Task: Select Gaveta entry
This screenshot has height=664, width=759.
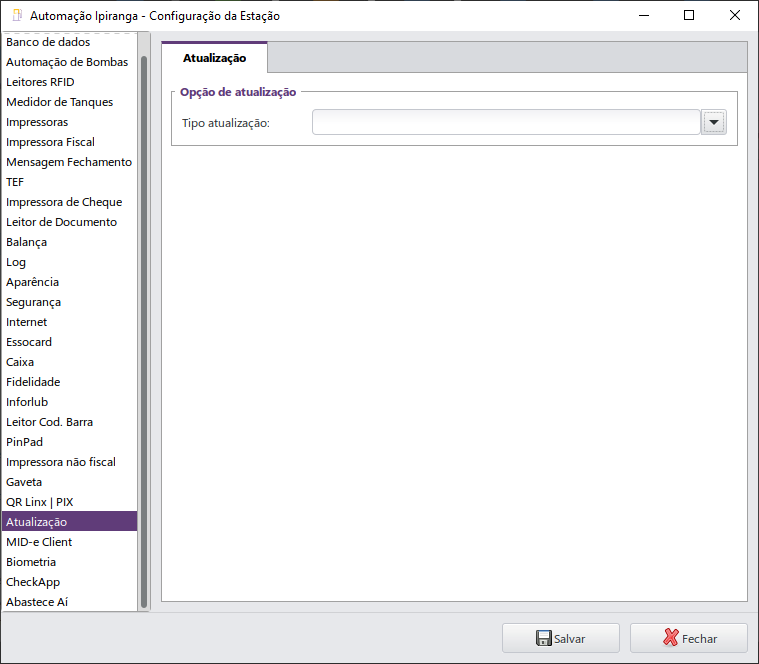Action: pos(70,482)
